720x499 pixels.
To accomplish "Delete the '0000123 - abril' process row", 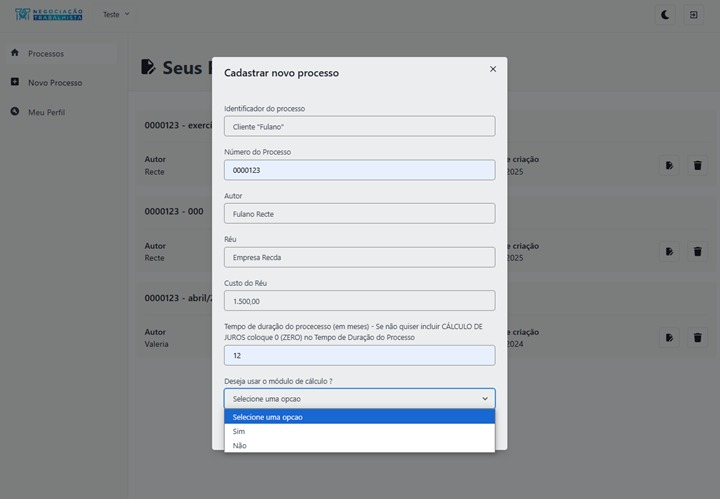I will click(x=698, y=337).
